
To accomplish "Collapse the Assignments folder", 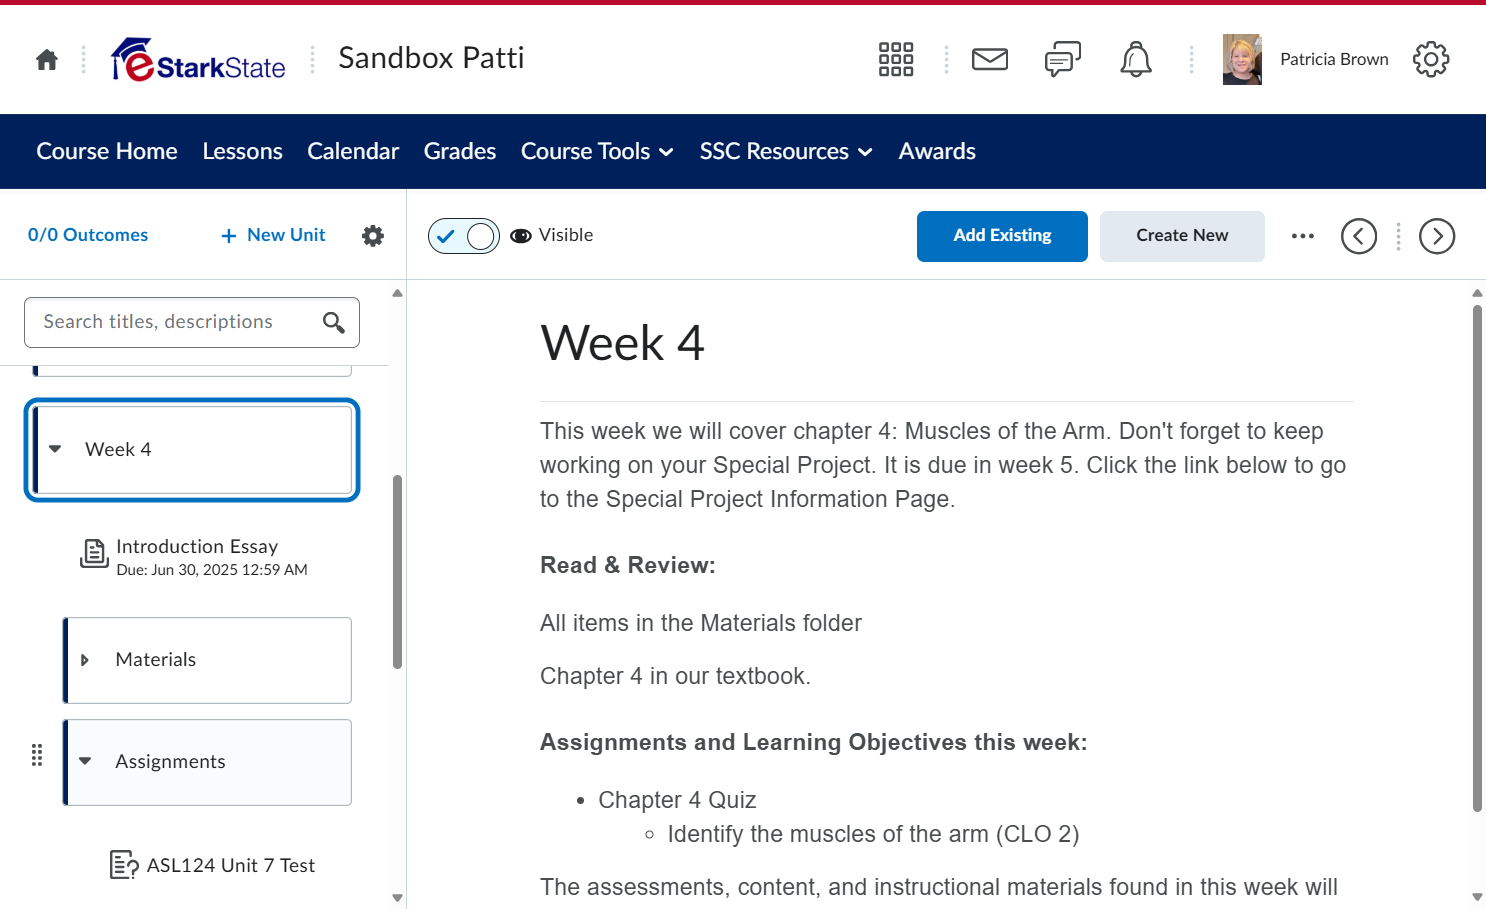I will 85,761.
